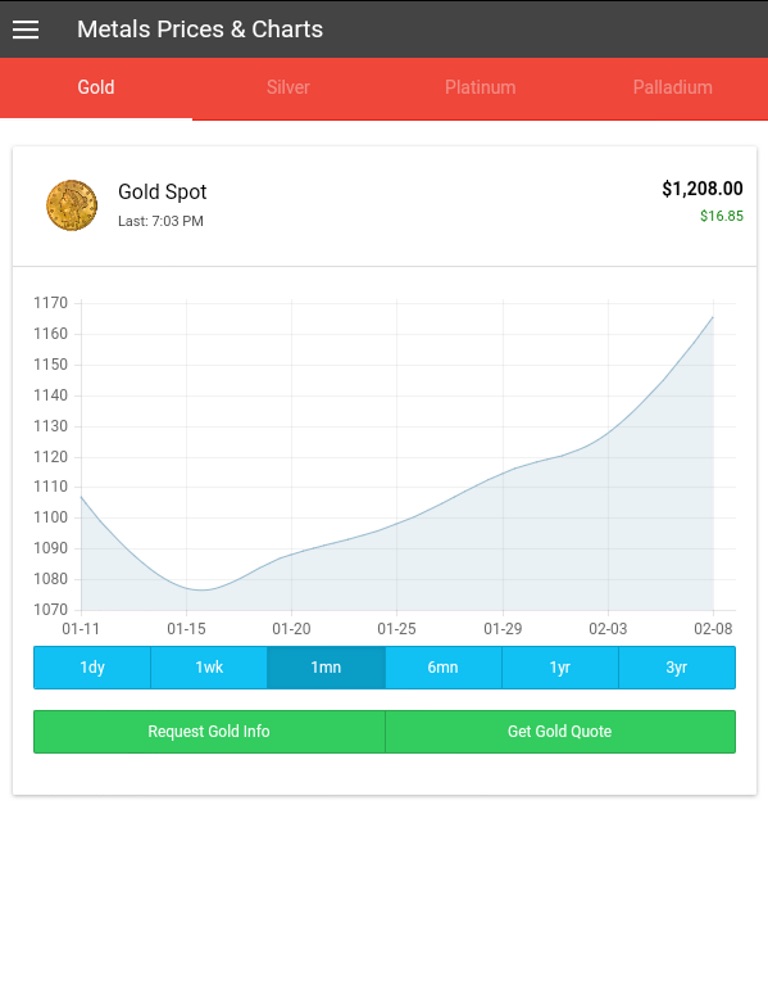Click the chart point at 02-08

point(713,317)
